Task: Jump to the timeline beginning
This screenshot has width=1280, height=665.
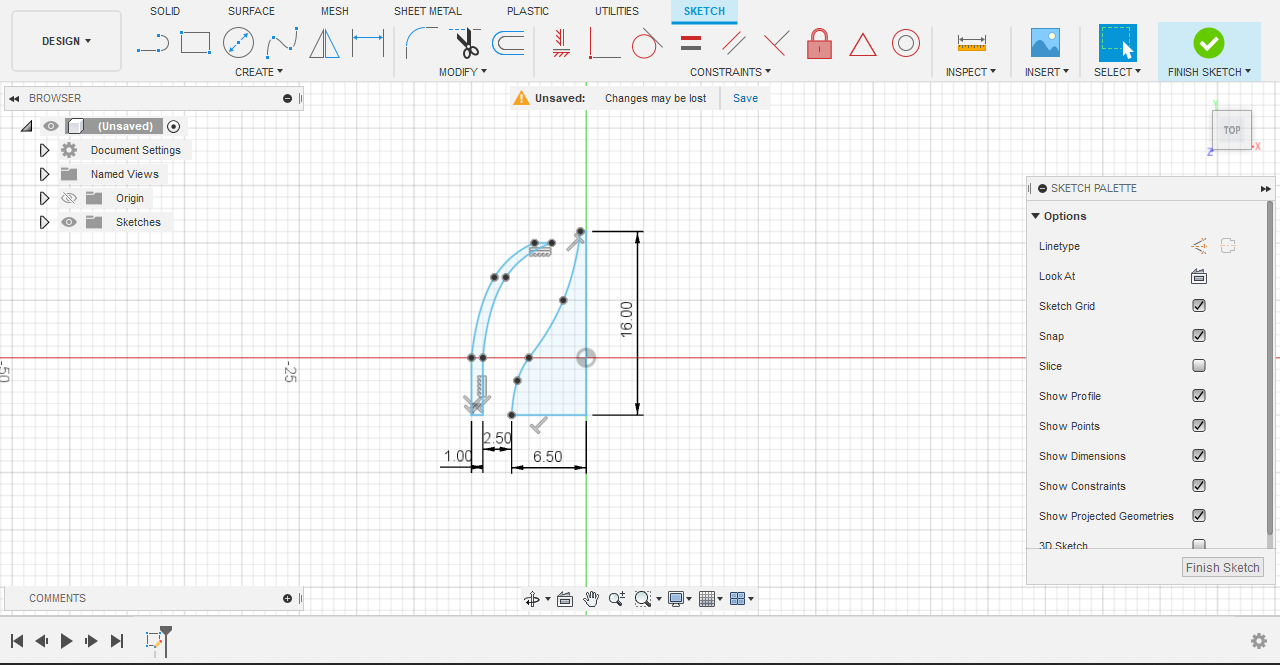Action: pyautogui.click(x=17, y=641)
